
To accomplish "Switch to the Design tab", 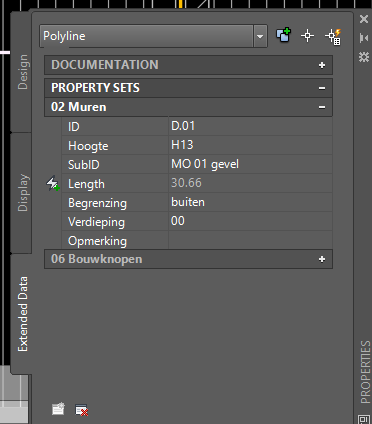I will [22, 72].
